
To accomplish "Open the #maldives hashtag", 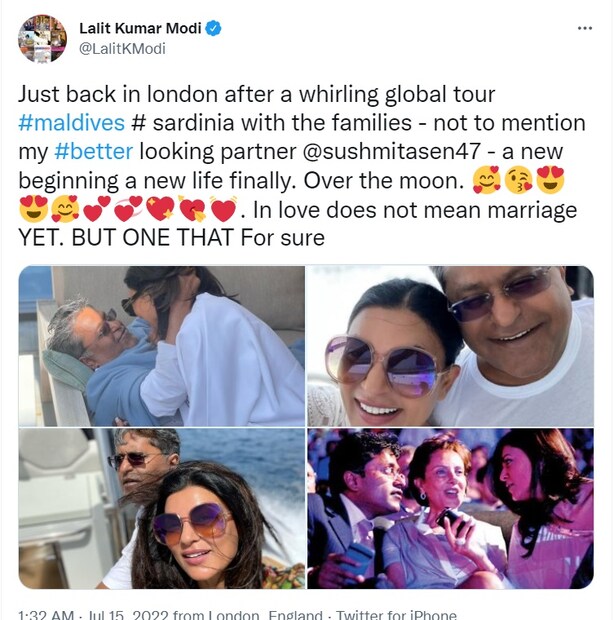I will click(x=70, y=123).
